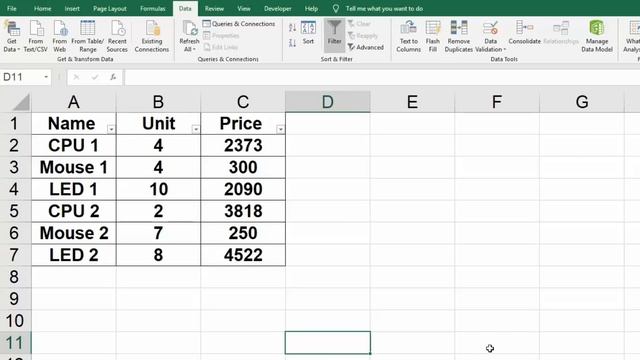Image resolution: width=640 pixels, height=360 pixels.
Task: Expand the Unit column filter dropdown
Action: [196, 129]
